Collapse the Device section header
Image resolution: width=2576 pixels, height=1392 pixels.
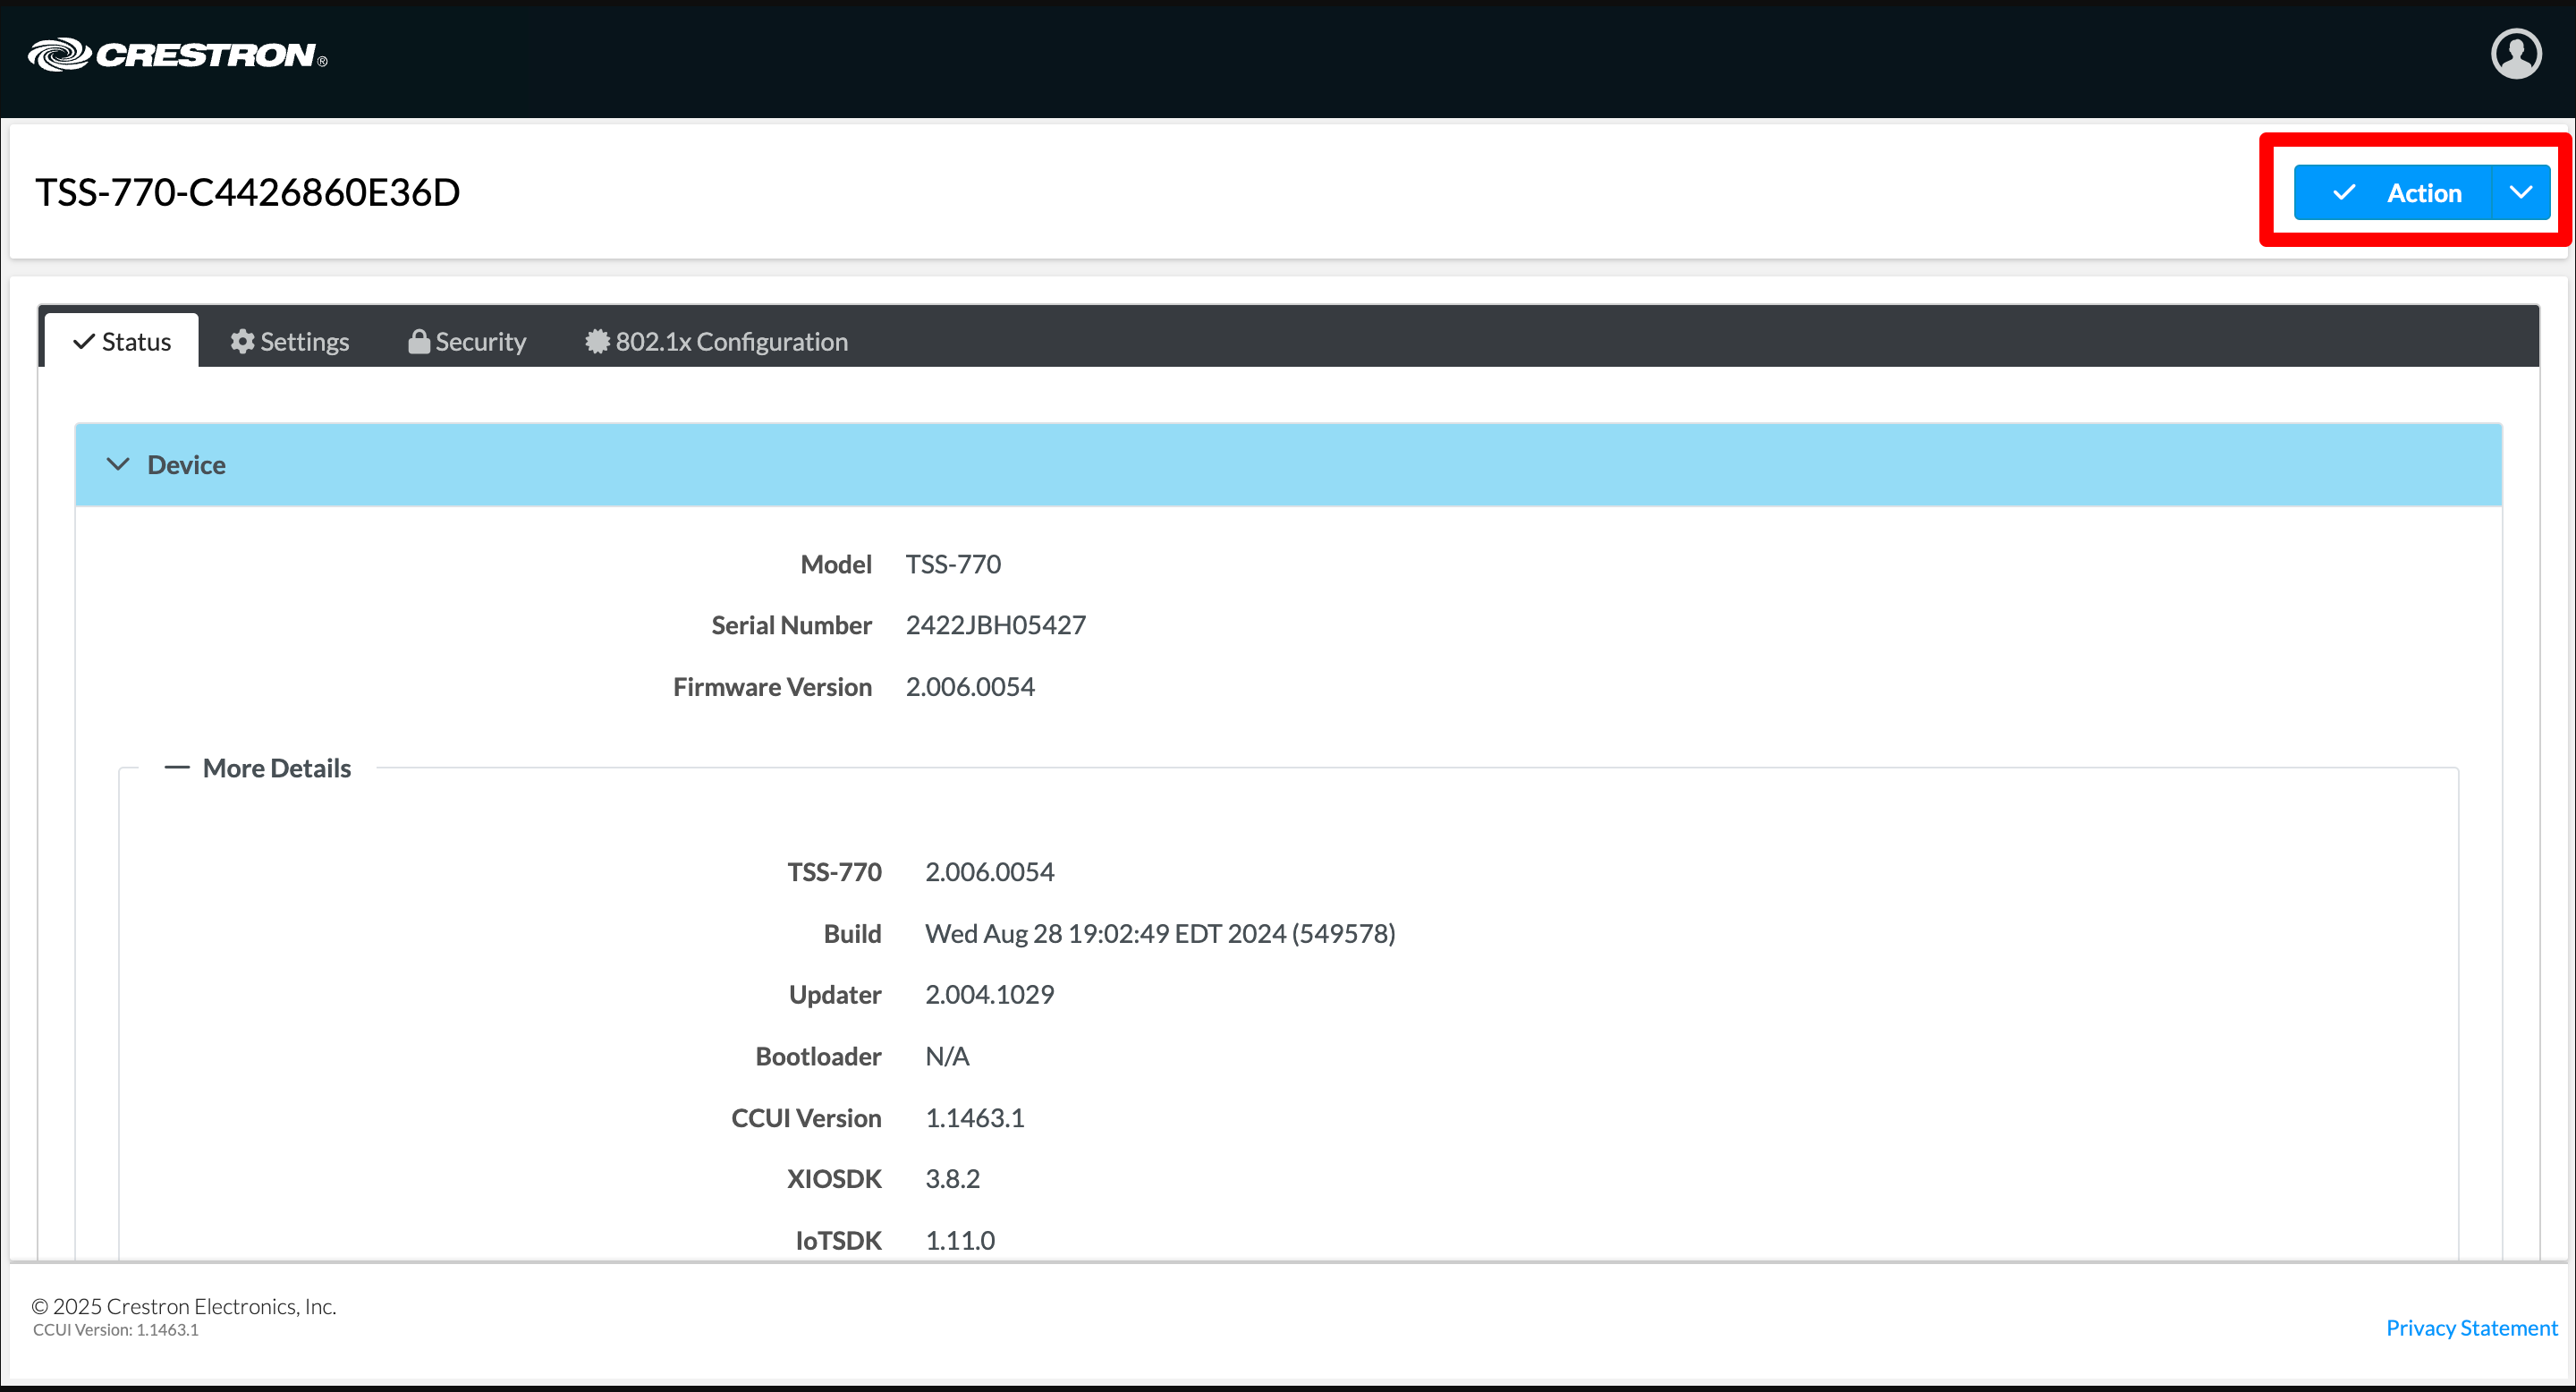click(x=1288, y=465)
